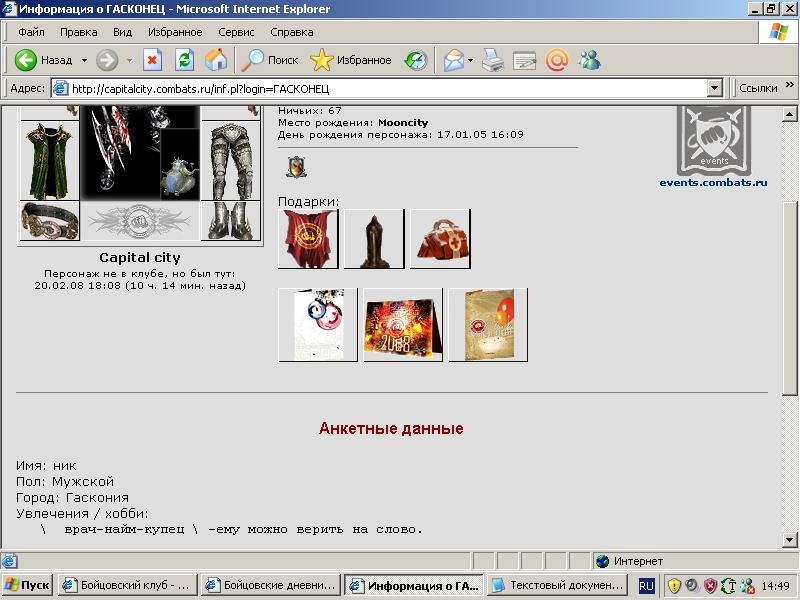
Task: Click the dark bottle statue gift
Action: (x=374, y=238)
